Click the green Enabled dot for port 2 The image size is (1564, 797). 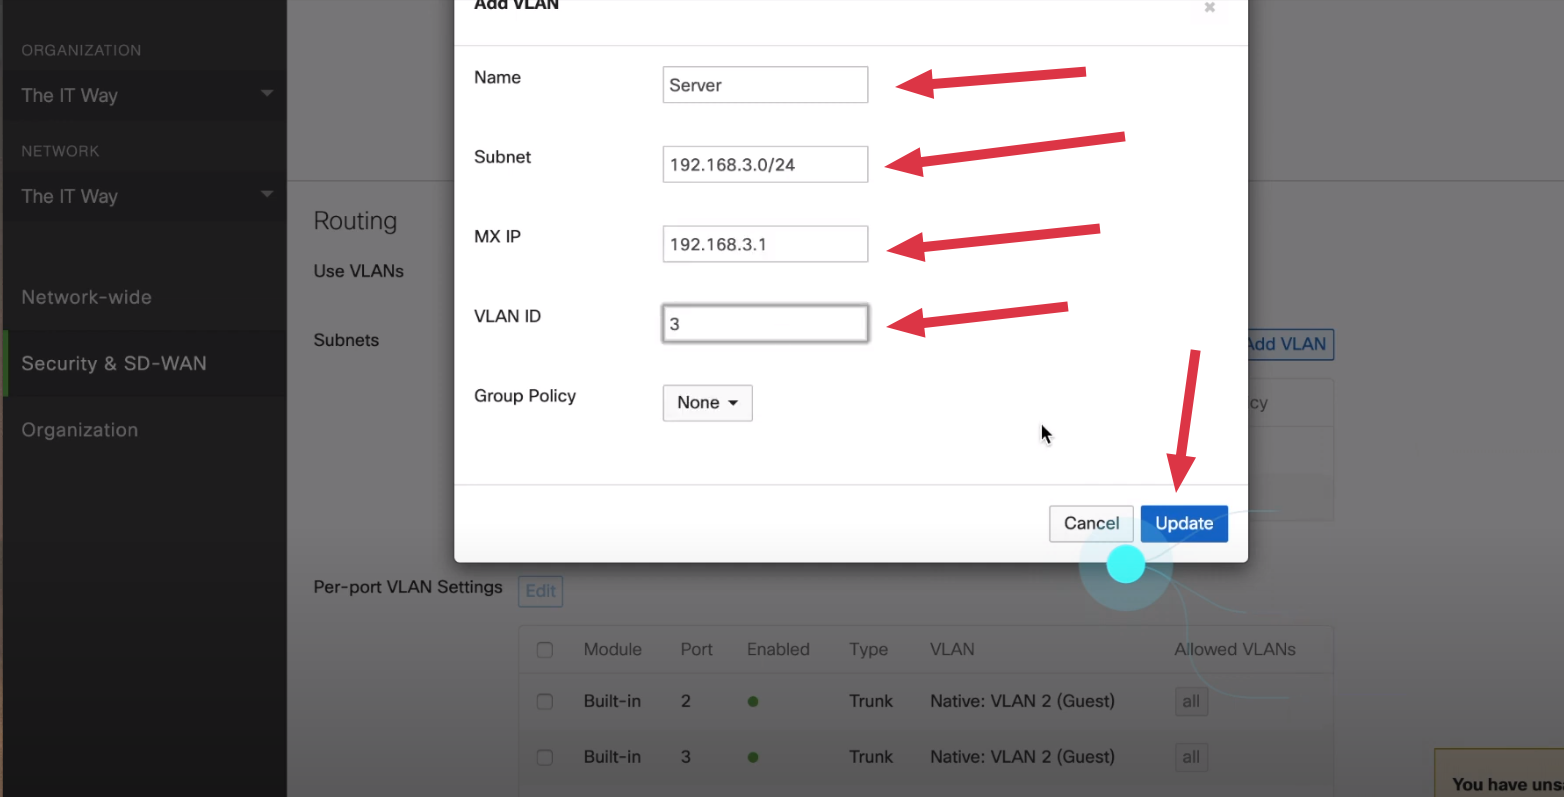[x=753, y=702]
